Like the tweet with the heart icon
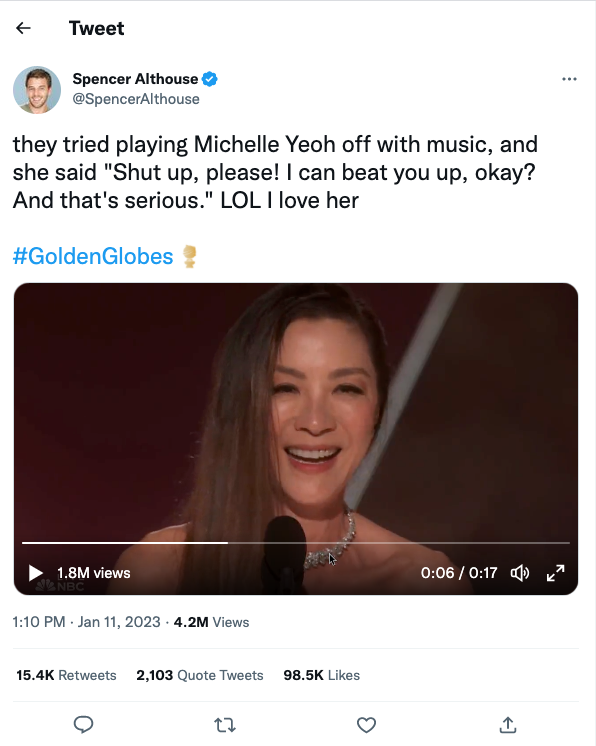Image resolution: width=596 pixels, height=746 pixels. click(x=366, y=725)
